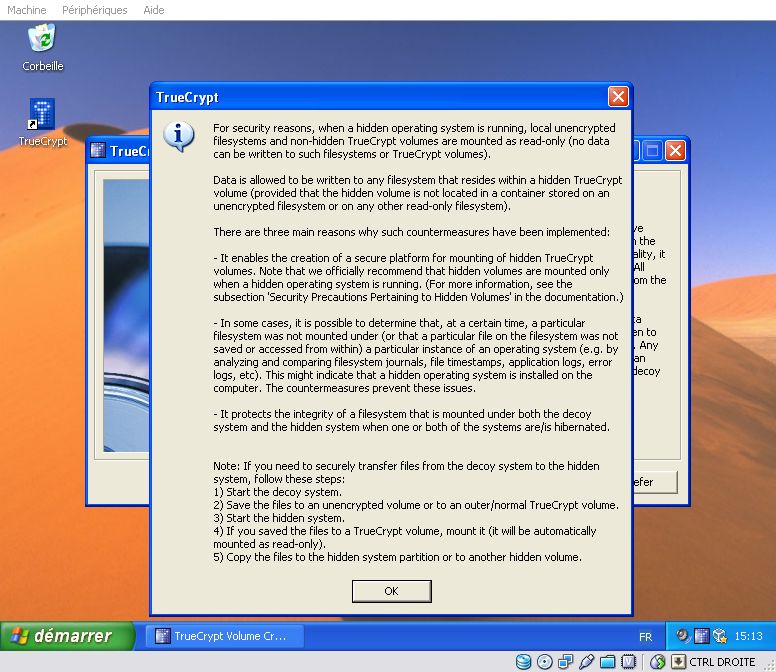Click the CTRL DROITE host key label
Screen dimensions: 776x672
coord(722,662)
